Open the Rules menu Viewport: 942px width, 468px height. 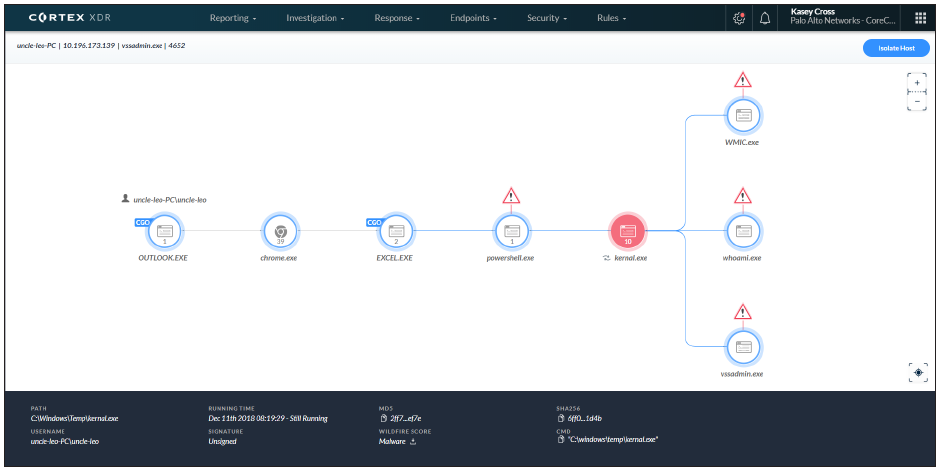[612, 18]
